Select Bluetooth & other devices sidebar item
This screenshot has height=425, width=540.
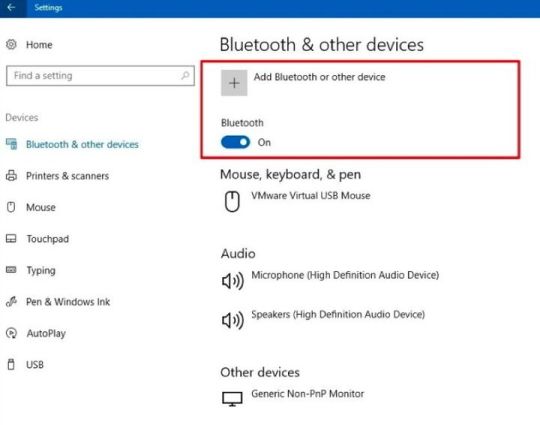click(x=82, y=144)
